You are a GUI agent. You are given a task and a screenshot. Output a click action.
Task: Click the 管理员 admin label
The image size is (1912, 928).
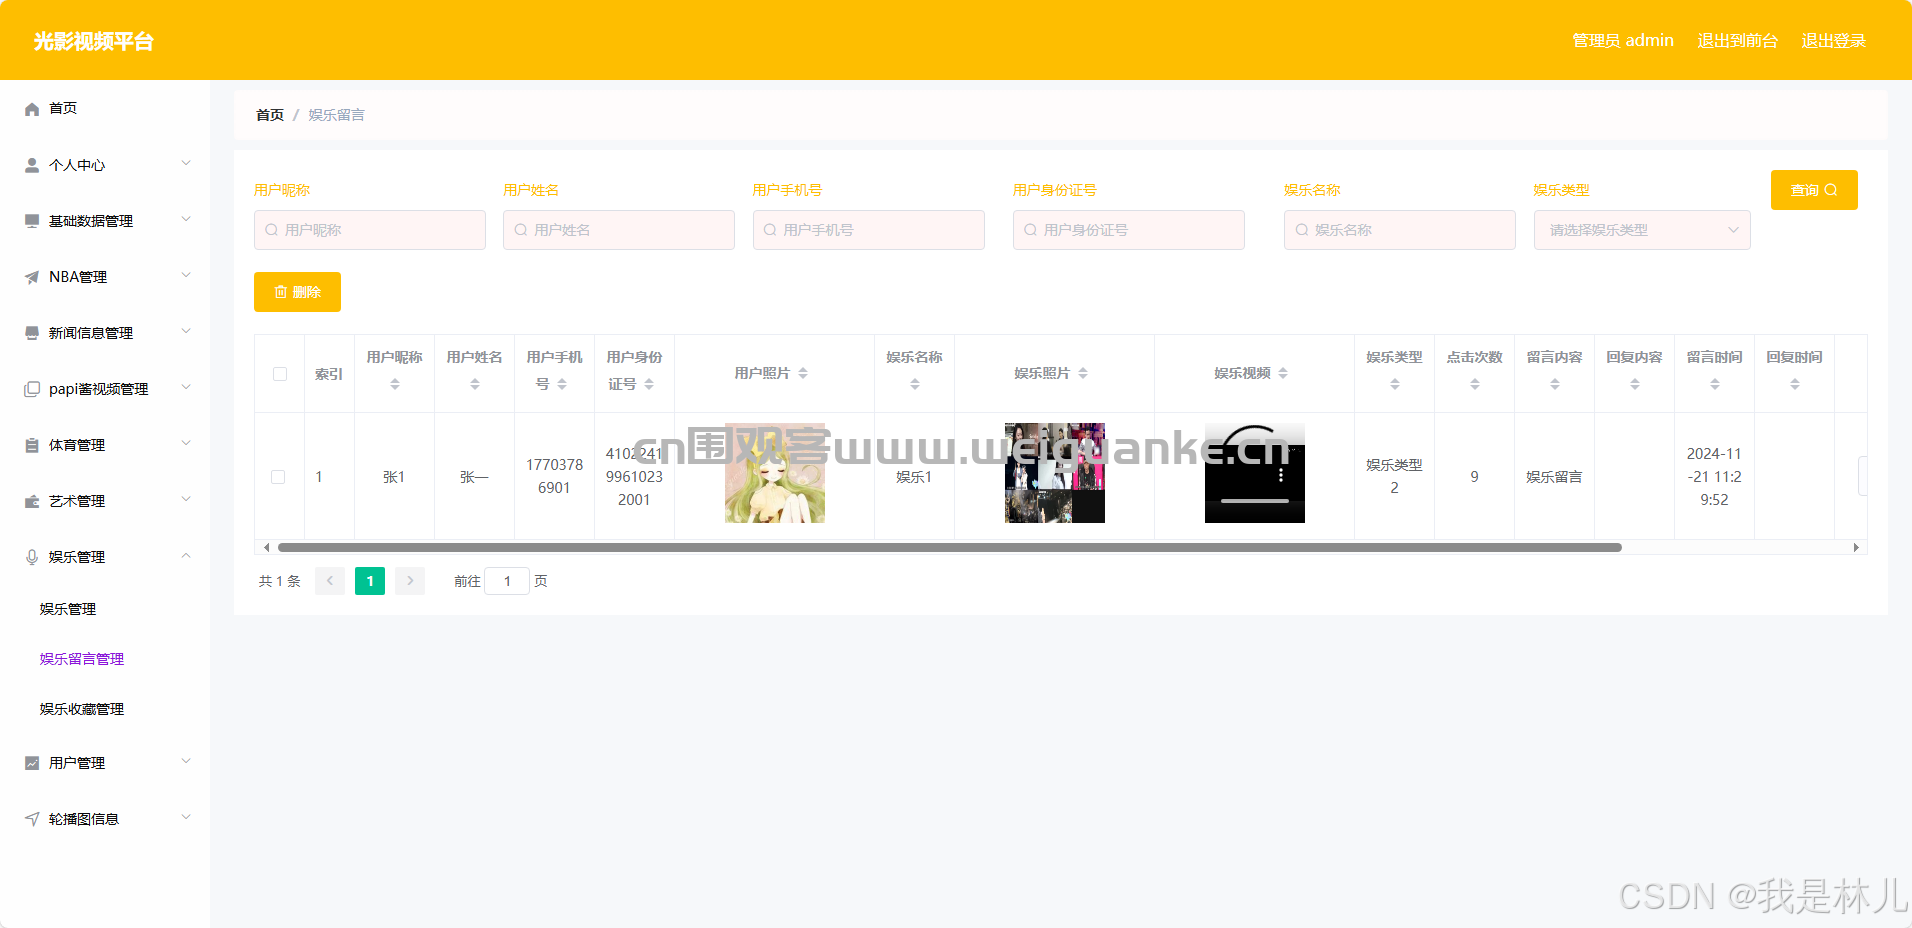(1622, 41)
